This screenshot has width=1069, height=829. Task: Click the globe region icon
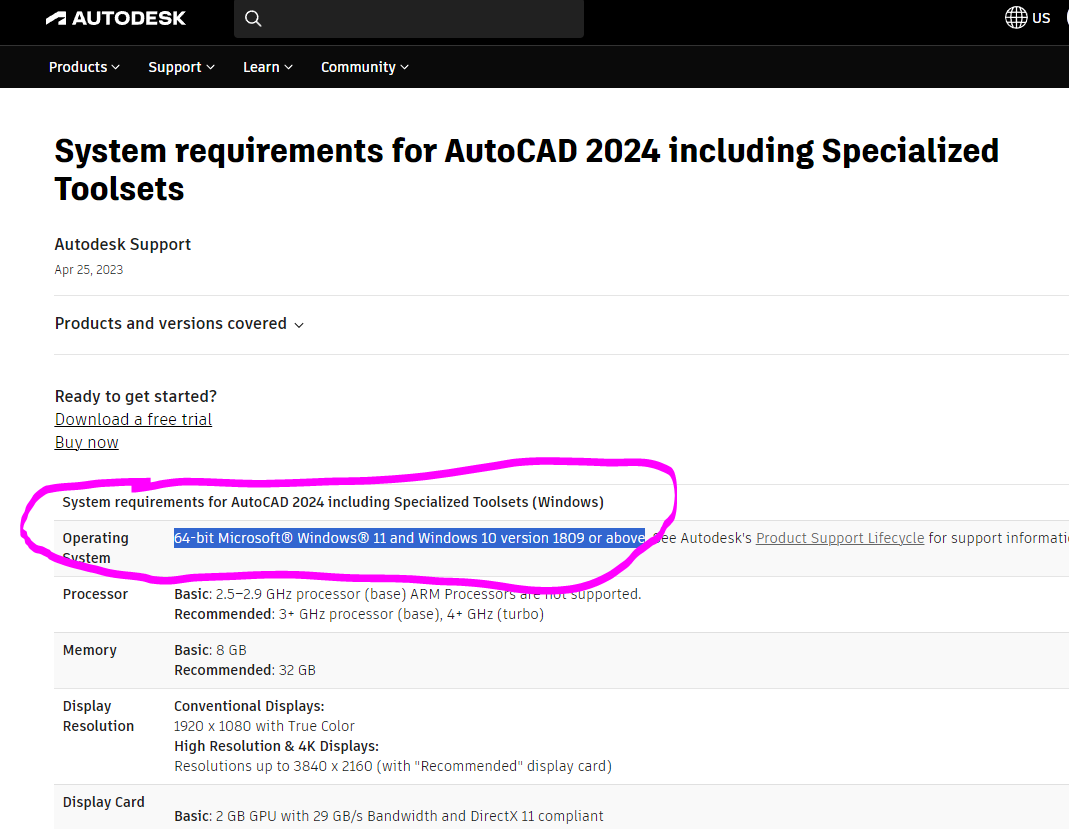coord(1015,17)
